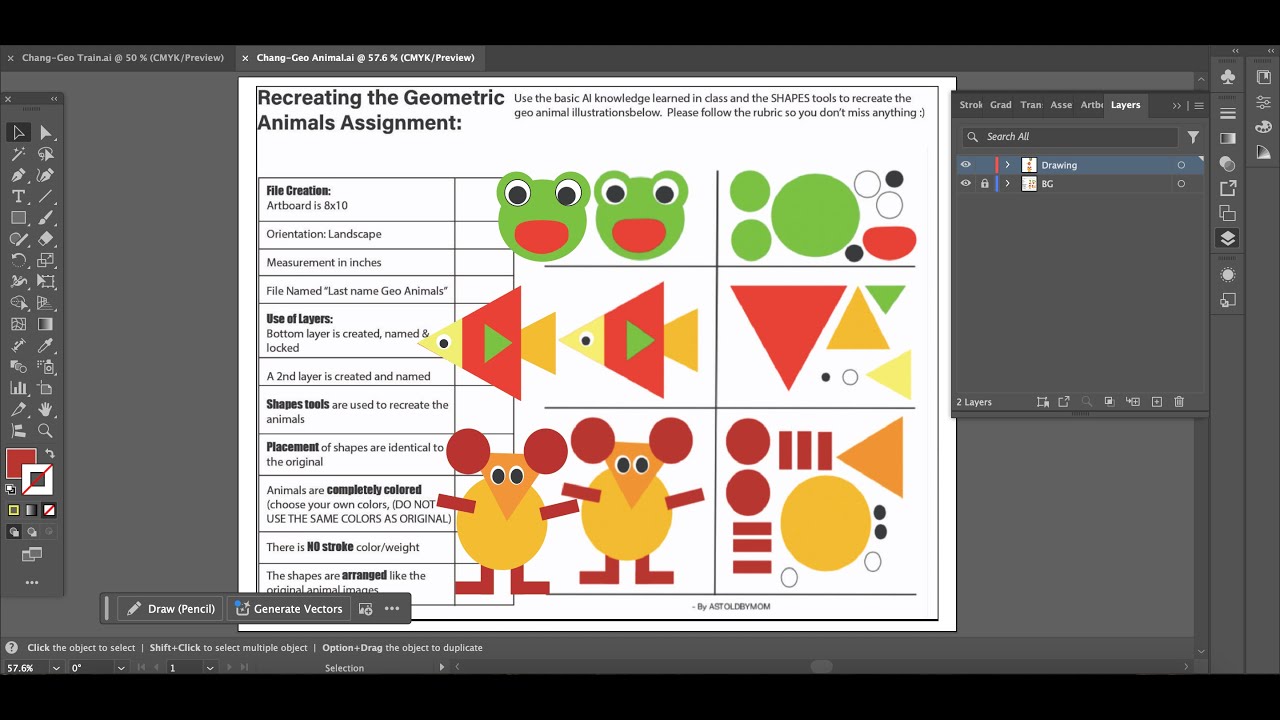Toggle the lock column for Drawing layer
Screen dimensions: 1280x720
[x=984, y=165]
